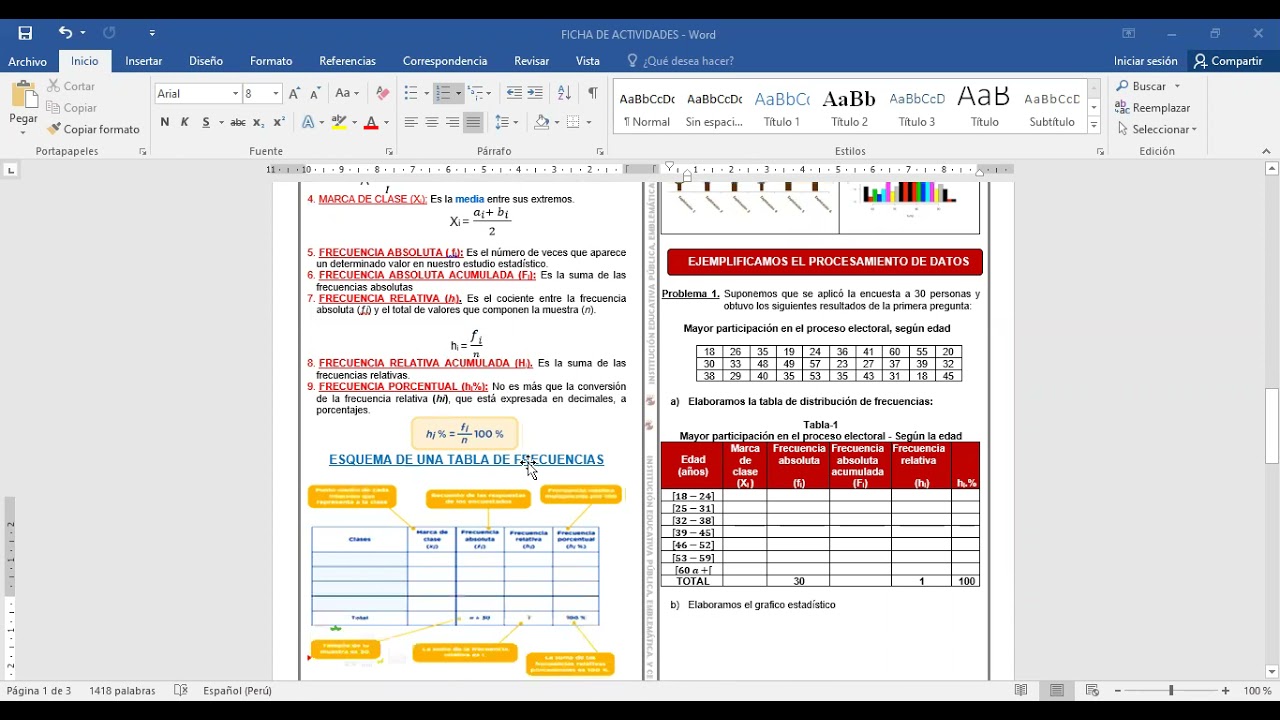Toggle underline (S) formatting
The image size is (1280, 720).
pos(206,122)
